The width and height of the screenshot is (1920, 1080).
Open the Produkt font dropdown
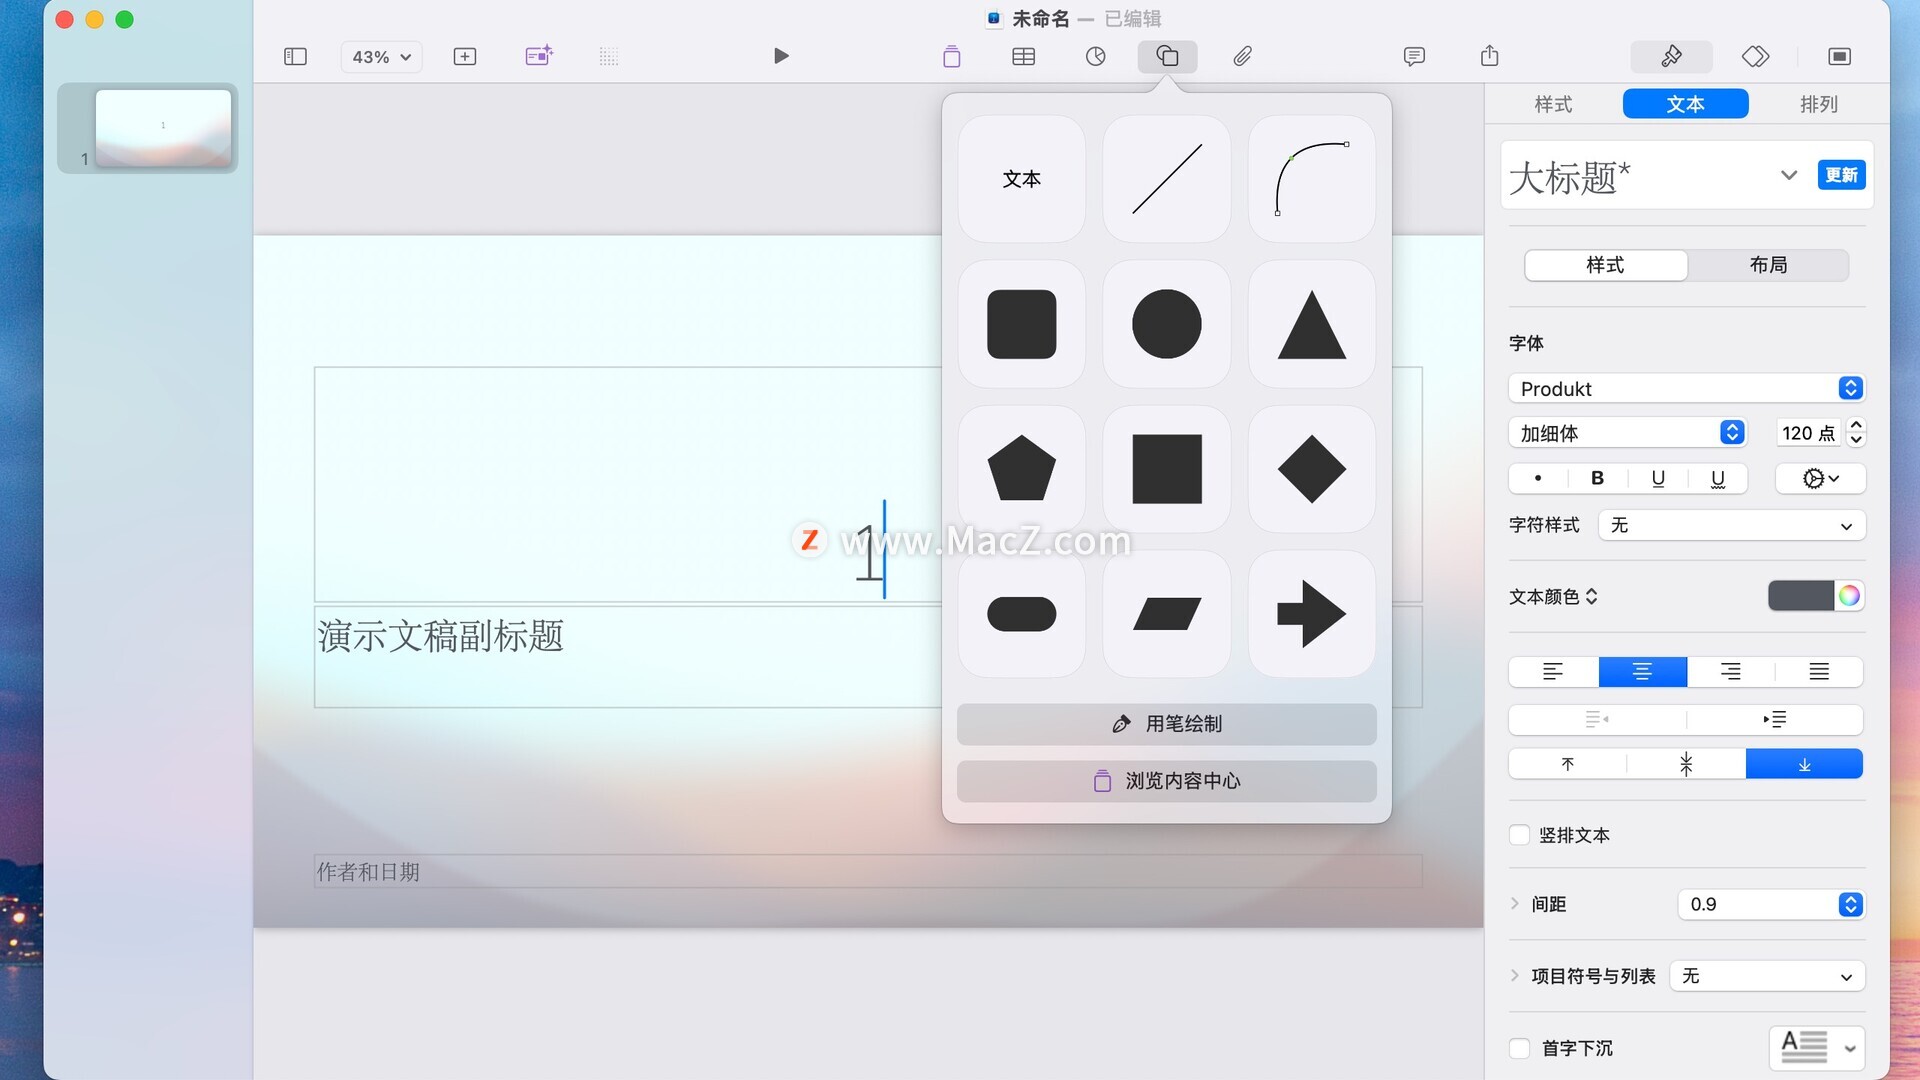[1686, 388]
